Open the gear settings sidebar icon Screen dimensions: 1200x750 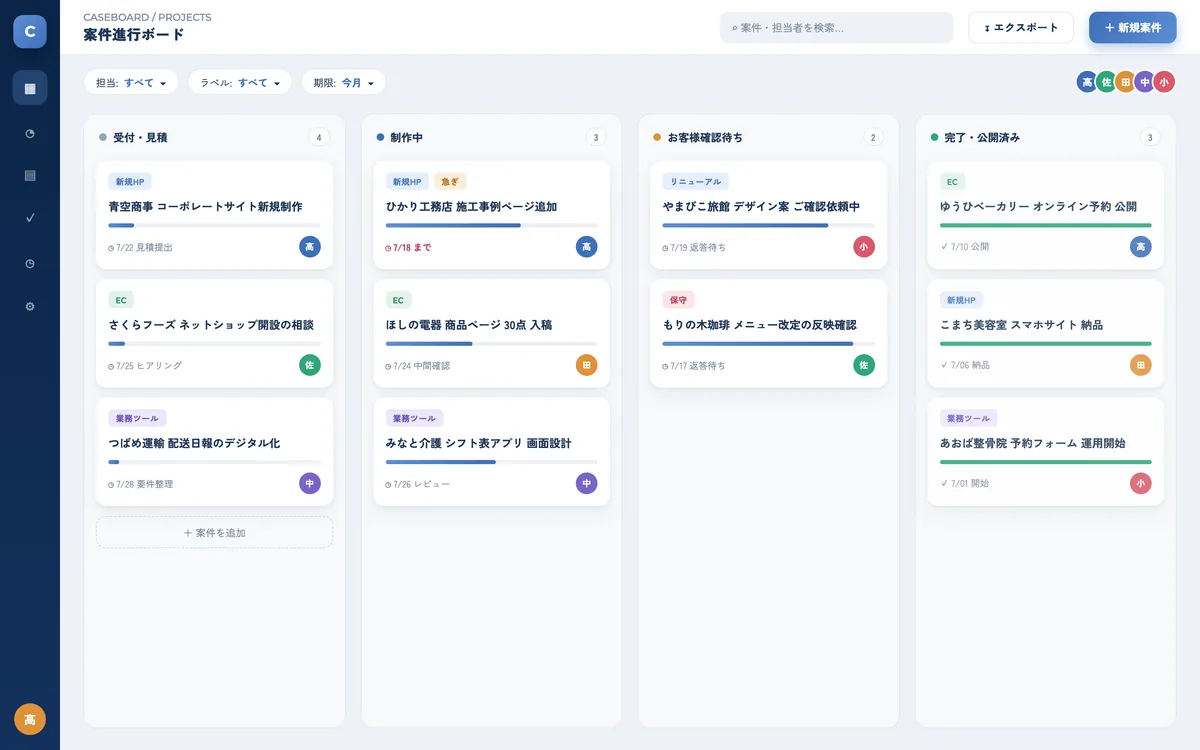(x=30, y=306)
